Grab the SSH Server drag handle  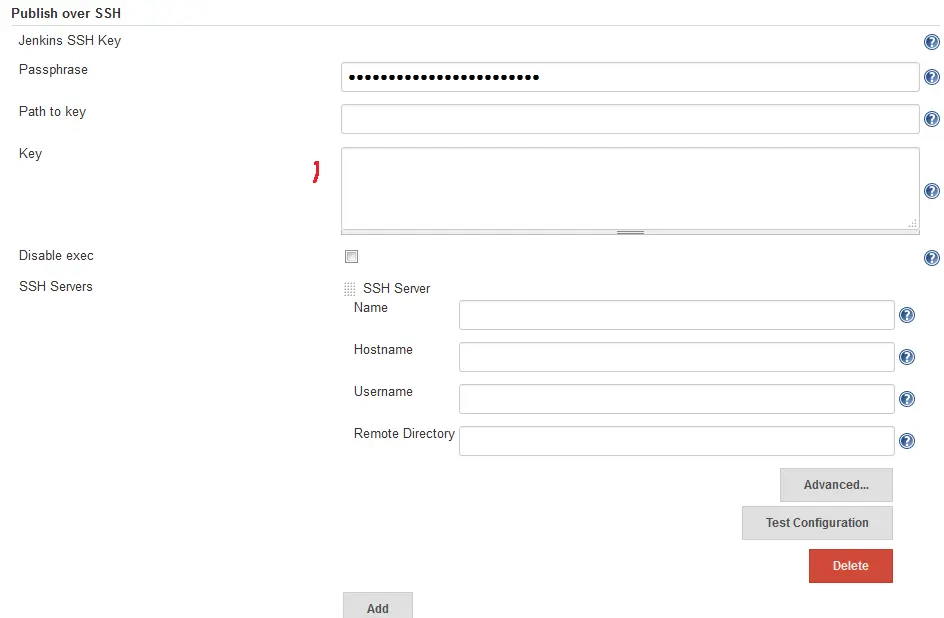[349, 289]
